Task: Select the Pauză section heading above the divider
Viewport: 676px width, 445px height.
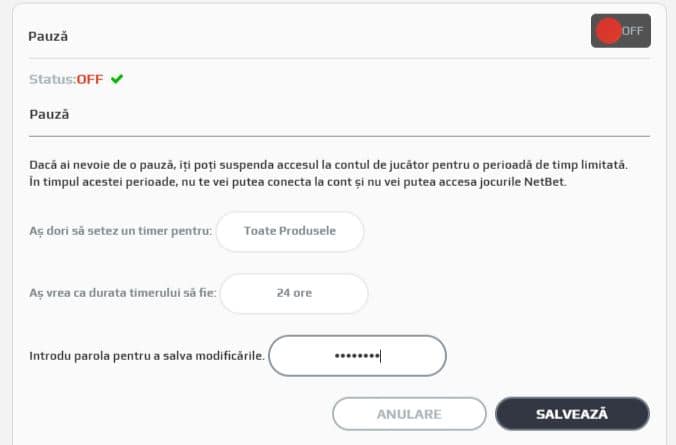Action: [48, 114]
